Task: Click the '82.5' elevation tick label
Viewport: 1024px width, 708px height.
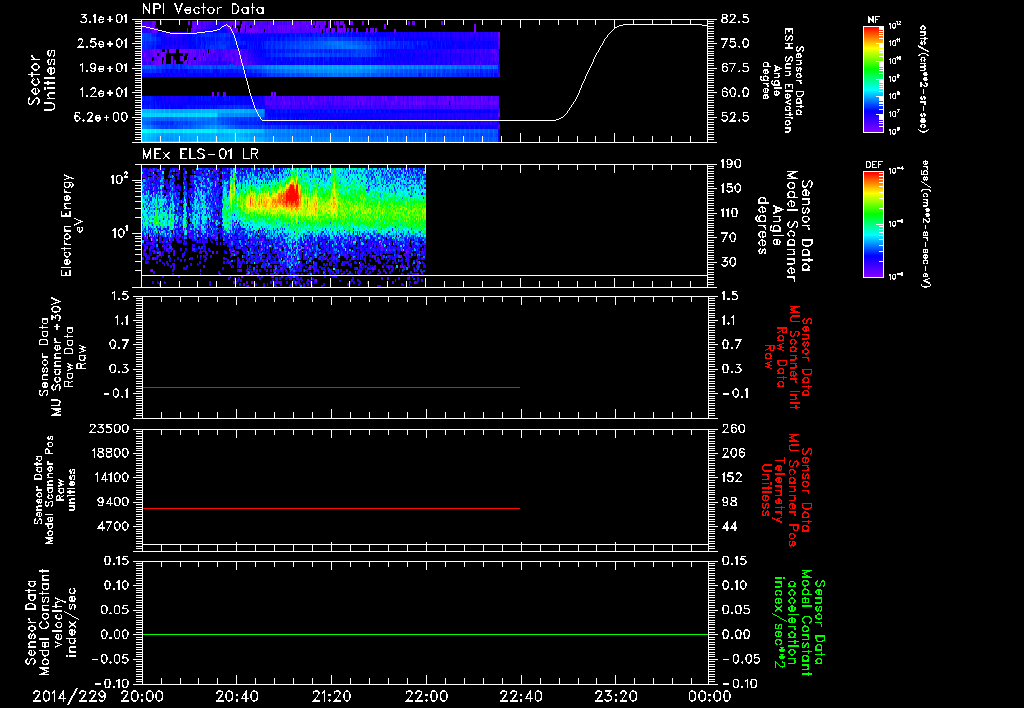Action: tap(735, 19)
